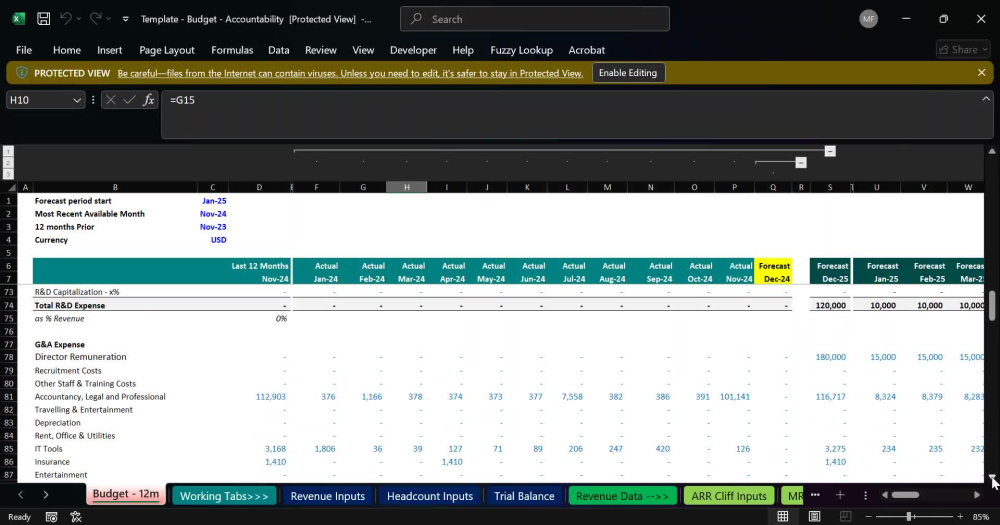Collapse the formula bar with chevron
This screenshot has width=1000, height=525.
pos(986,99)
